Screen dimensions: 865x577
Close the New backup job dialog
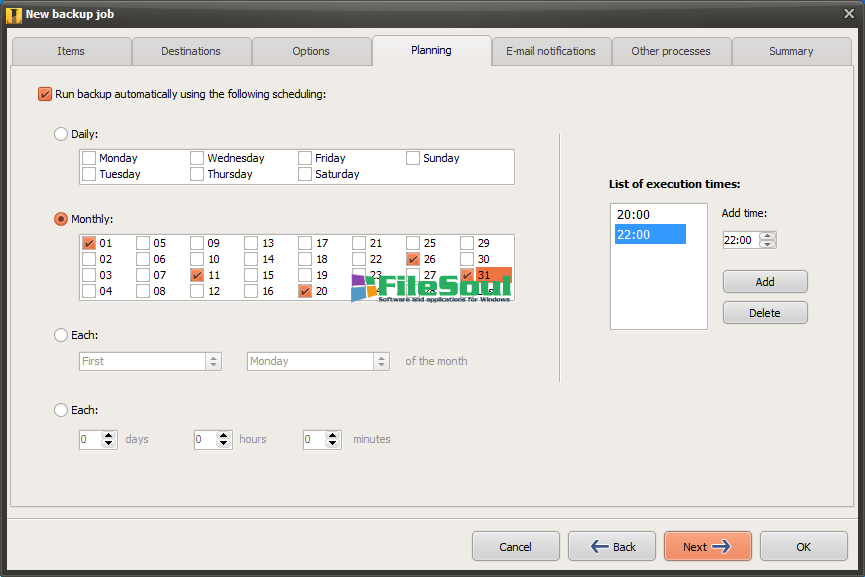(849, 13)
